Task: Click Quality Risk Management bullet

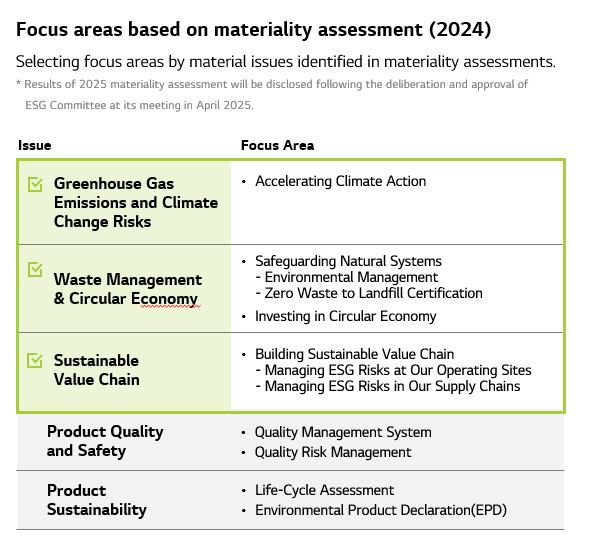Action: pos(333,452)
